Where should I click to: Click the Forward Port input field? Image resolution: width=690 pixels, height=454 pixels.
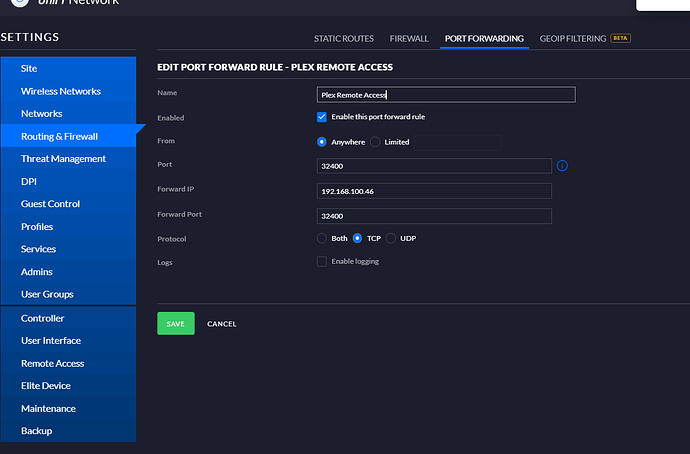[434, 216]
